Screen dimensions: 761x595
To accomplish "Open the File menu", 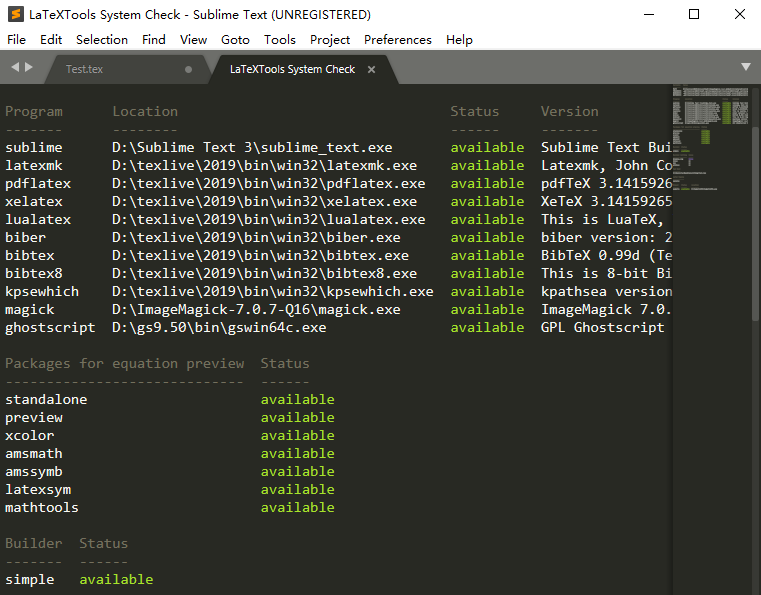I will [17, 40].
